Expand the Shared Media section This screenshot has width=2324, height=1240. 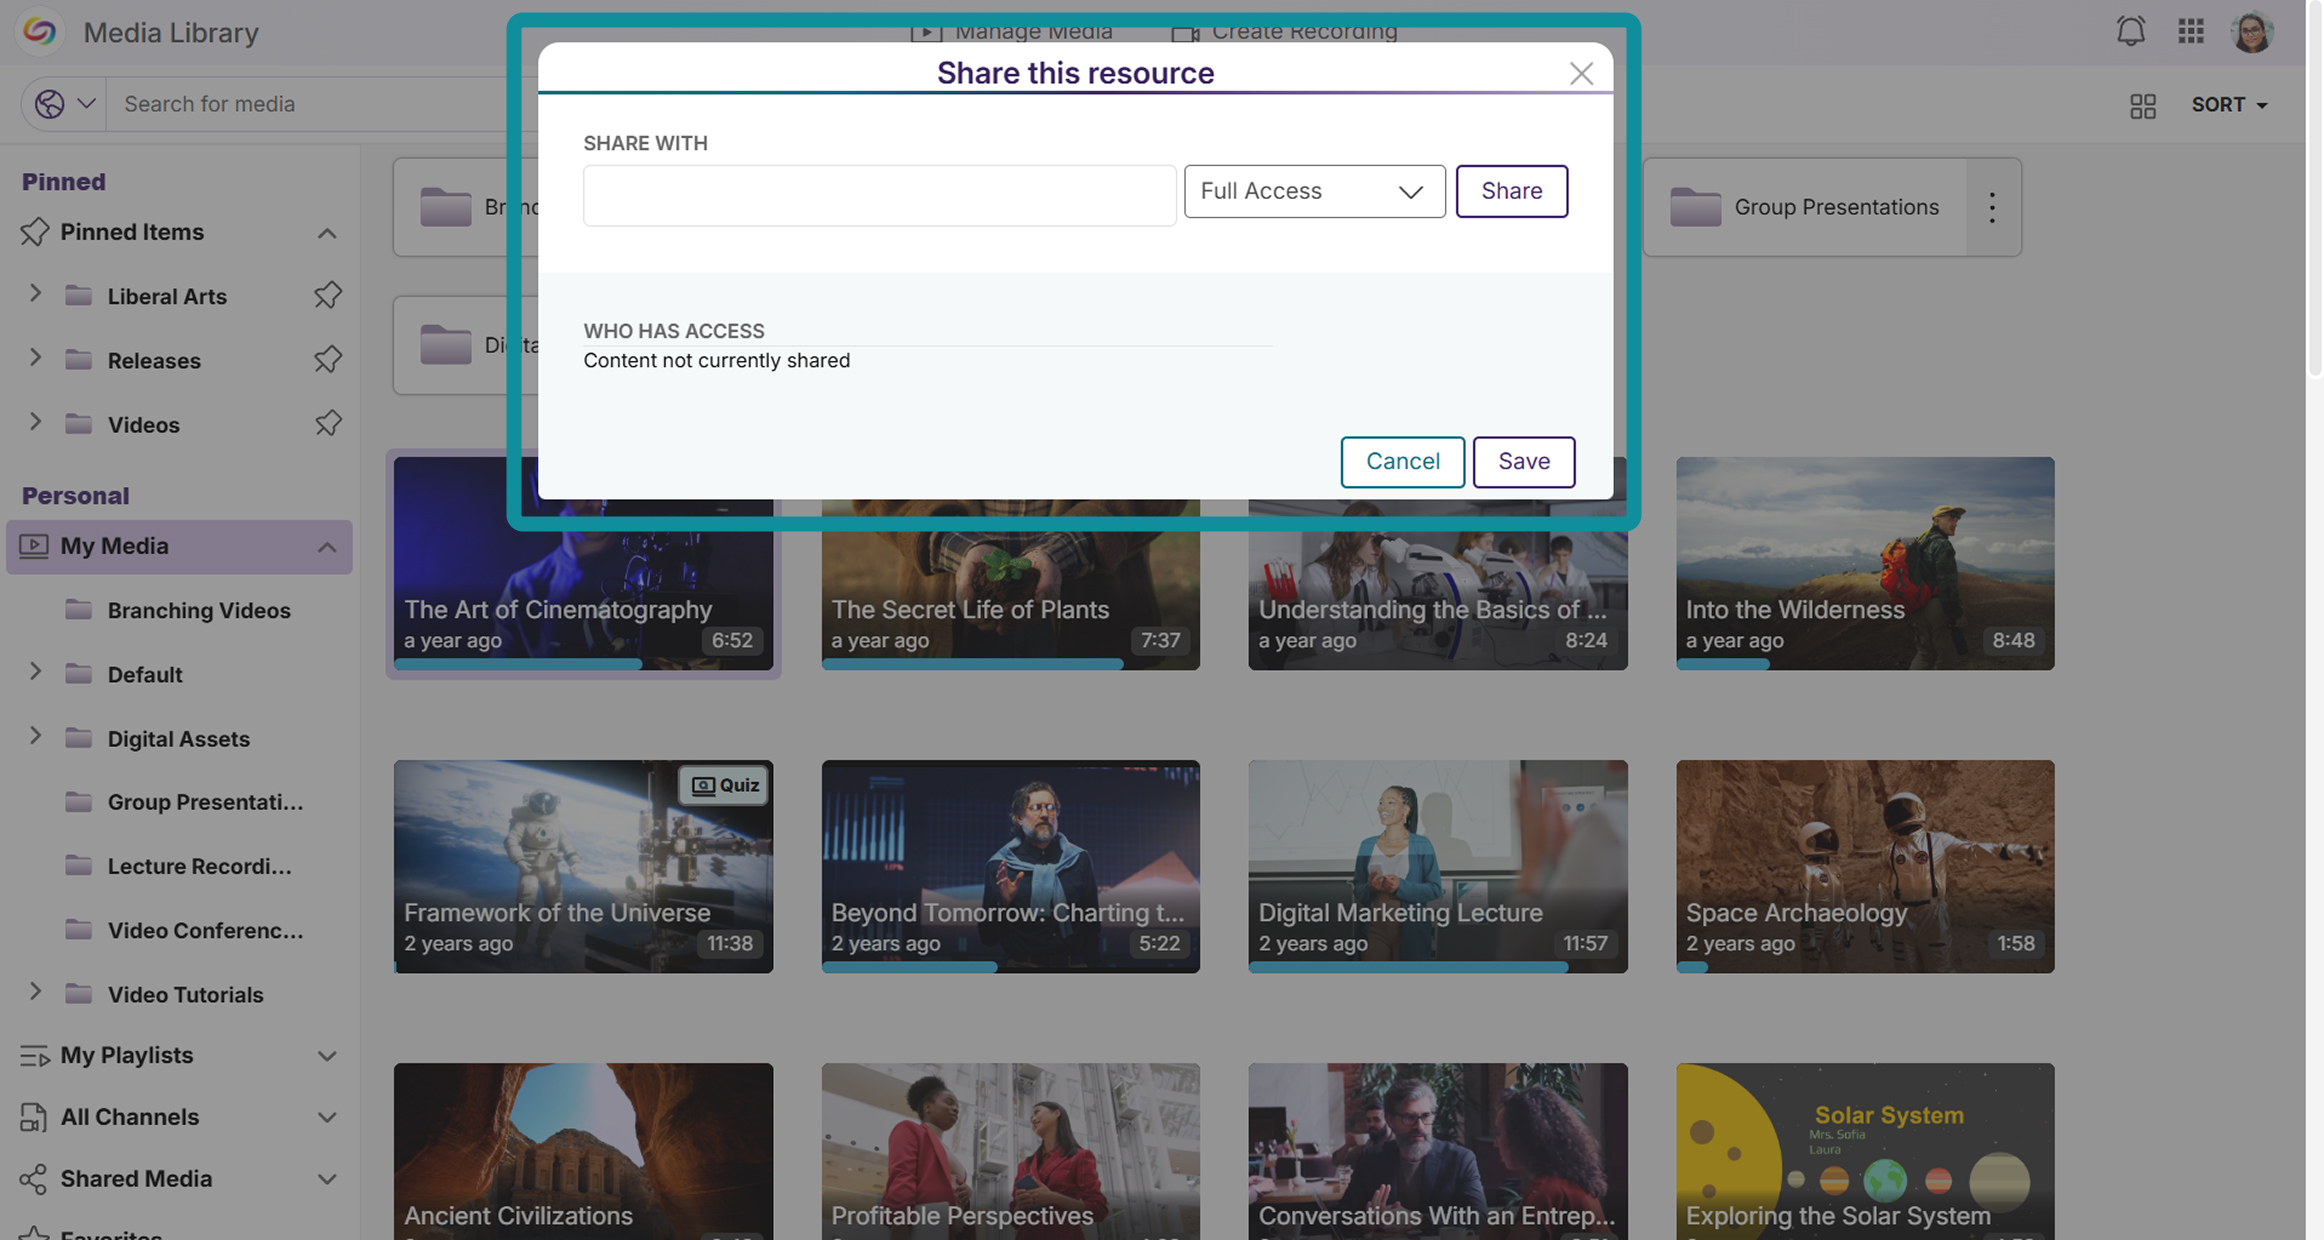[x=327, y=1180]
